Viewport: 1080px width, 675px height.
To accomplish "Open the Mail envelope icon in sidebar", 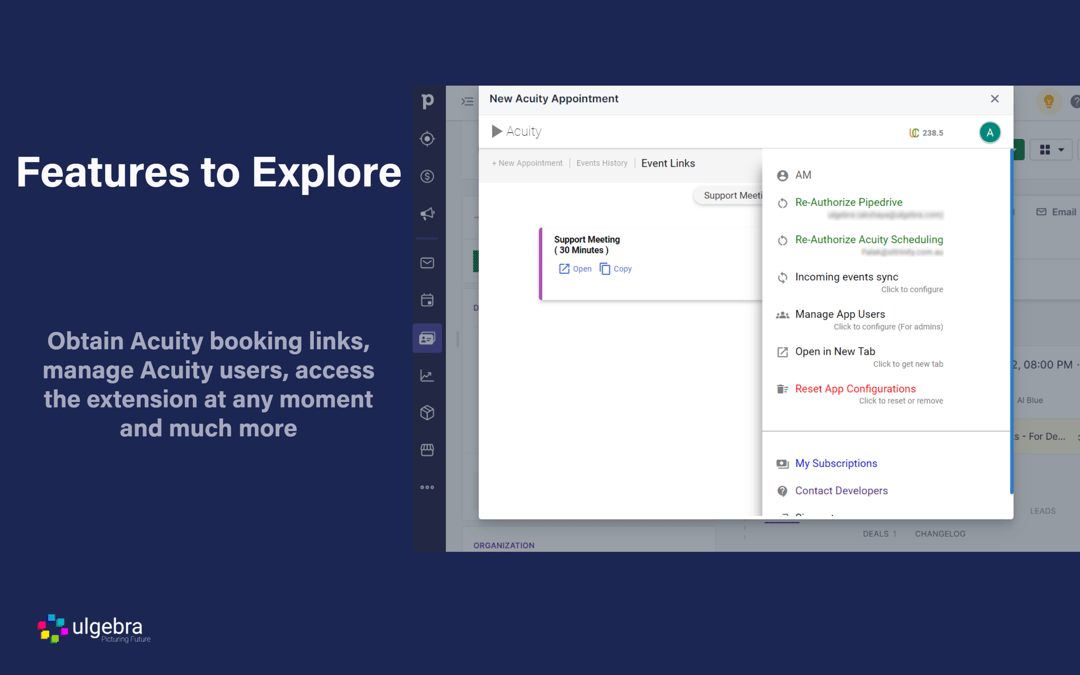I will 427,262.
